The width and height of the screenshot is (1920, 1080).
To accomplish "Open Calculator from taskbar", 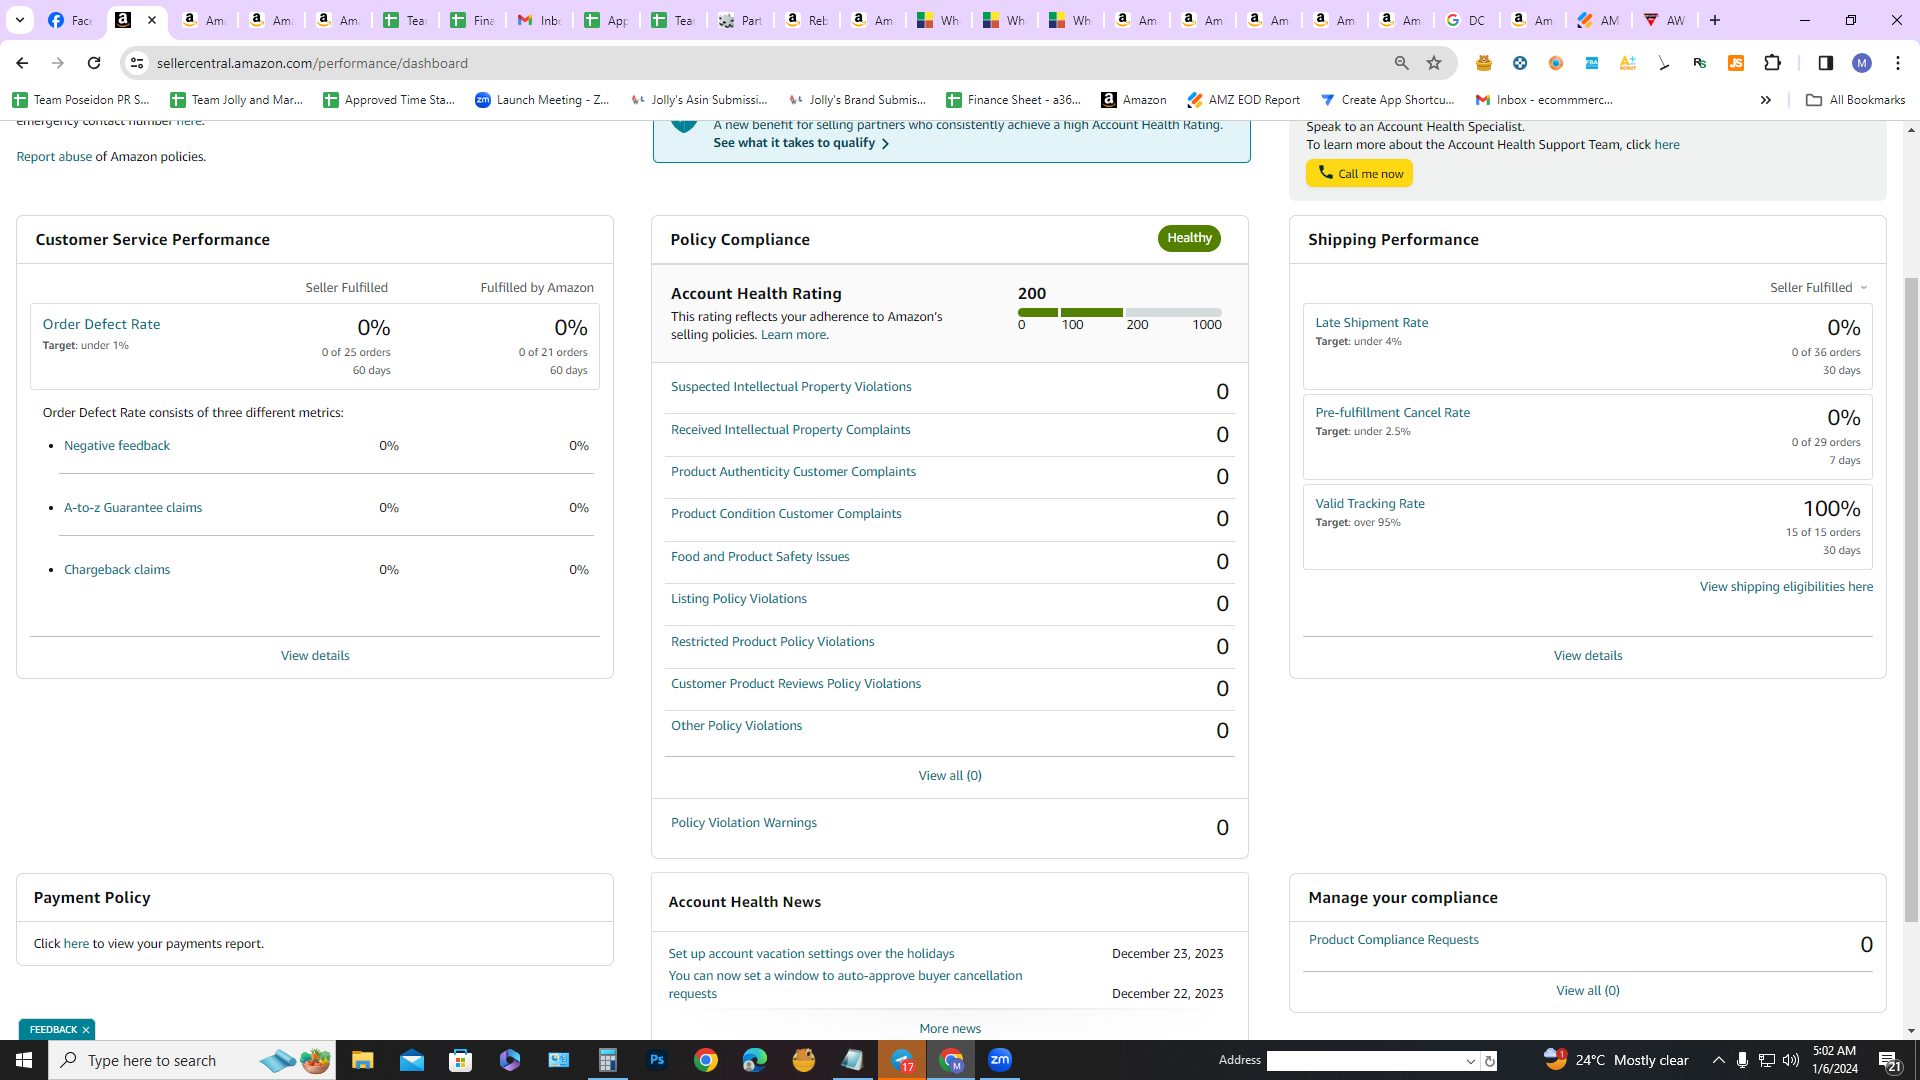I will (x=608, y=1060).
